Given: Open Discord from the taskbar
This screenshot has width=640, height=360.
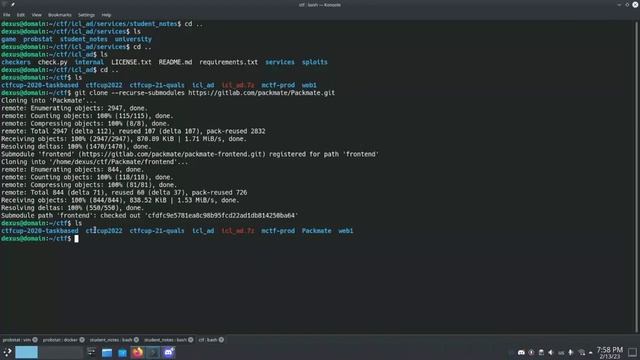Looking at the screenshot, I should [x=169, y=352].
